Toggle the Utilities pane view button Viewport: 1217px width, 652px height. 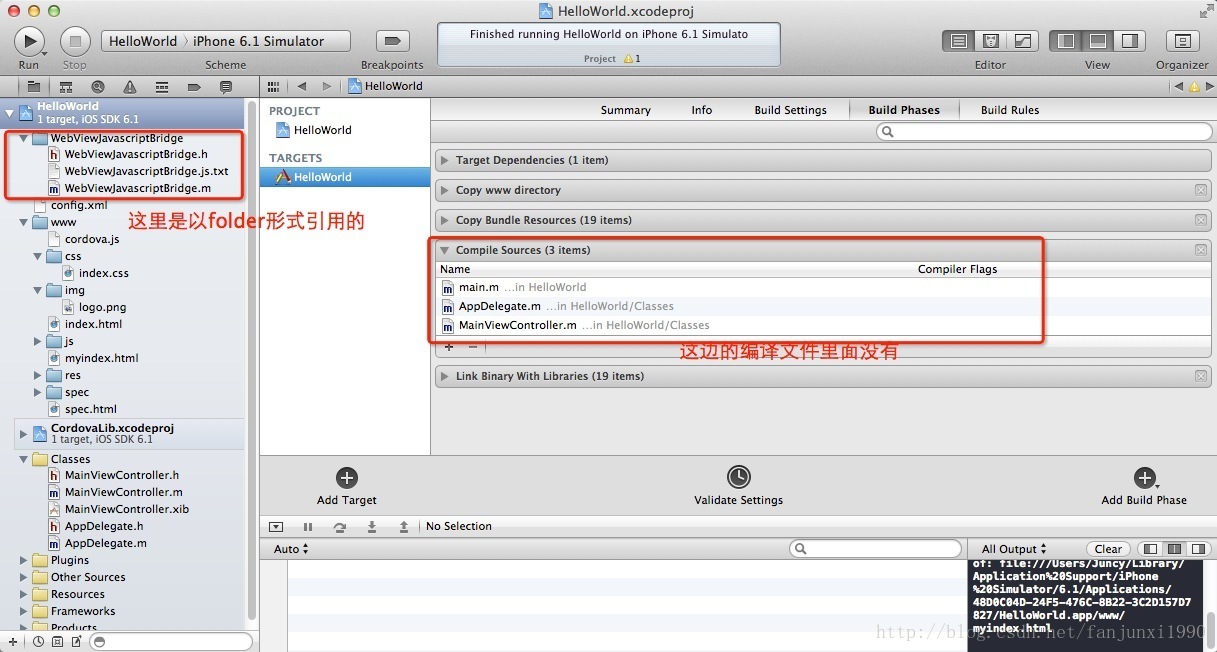[1129, 41]
